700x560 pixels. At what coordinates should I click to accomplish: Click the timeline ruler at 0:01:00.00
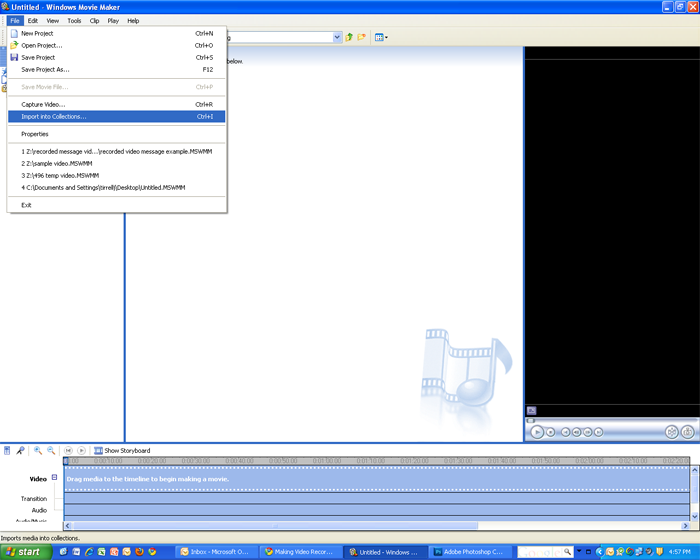pyautogui.click(x=327, y=460)
